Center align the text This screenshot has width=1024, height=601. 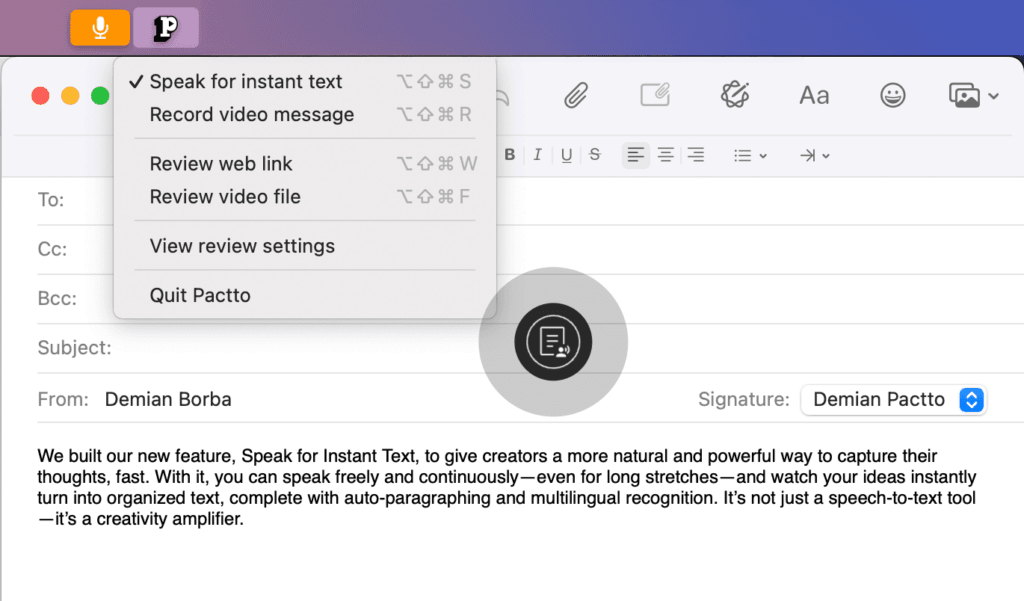tap(665, 155)
